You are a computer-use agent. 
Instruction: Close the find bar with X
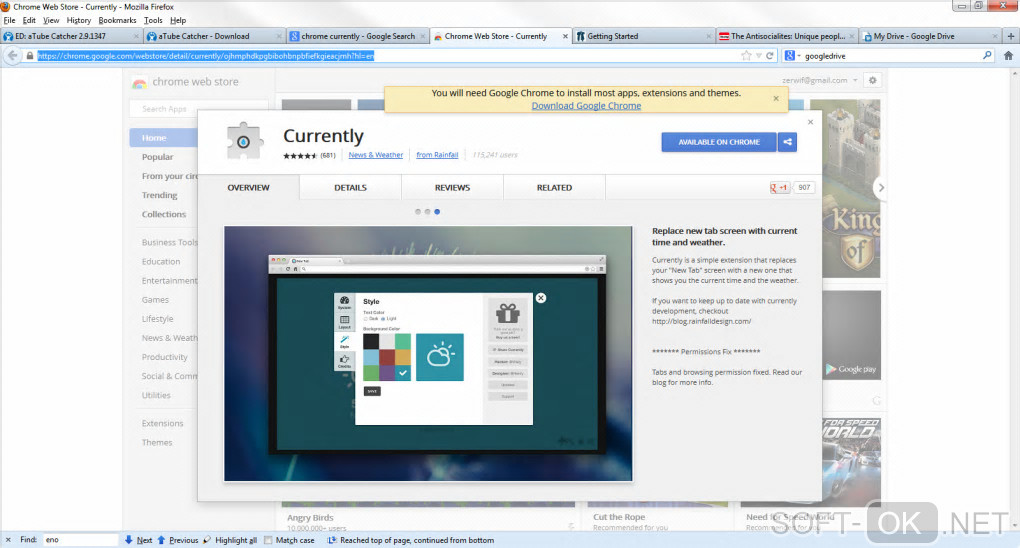click(x=8, y=540)
